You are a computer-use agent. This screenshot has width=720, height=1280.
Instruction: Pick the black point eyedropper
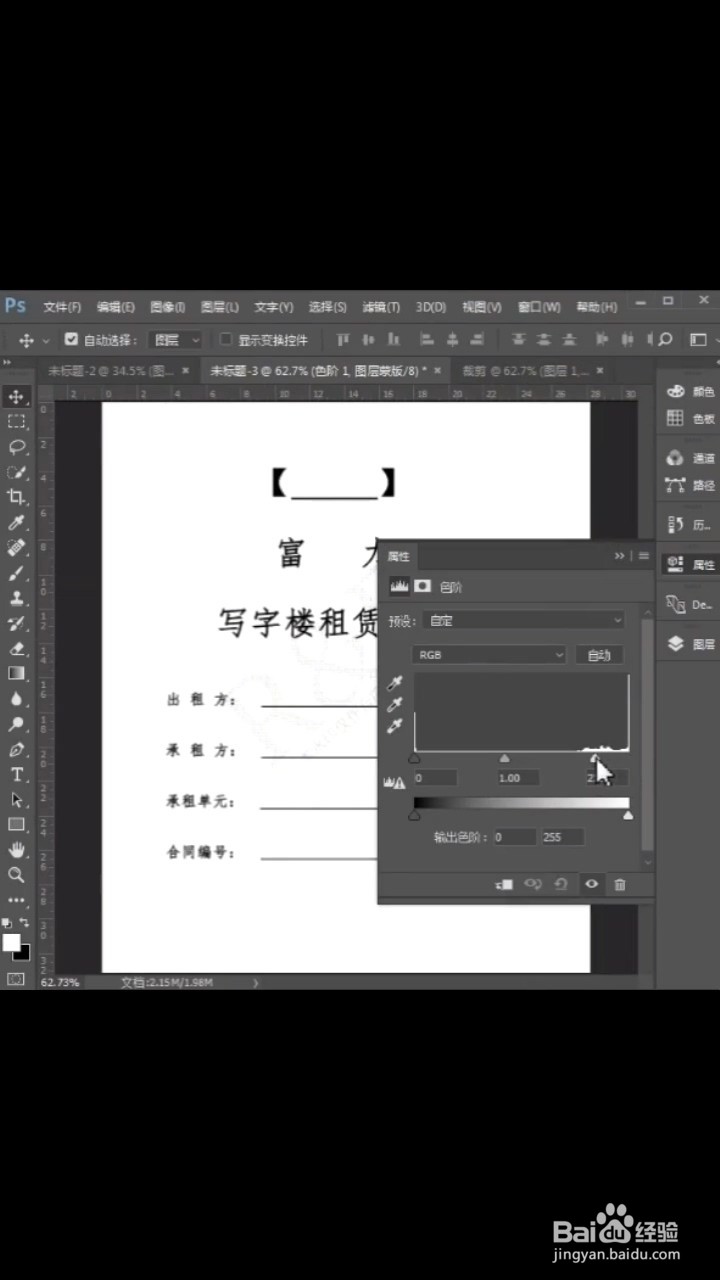[x=395, y=683]
